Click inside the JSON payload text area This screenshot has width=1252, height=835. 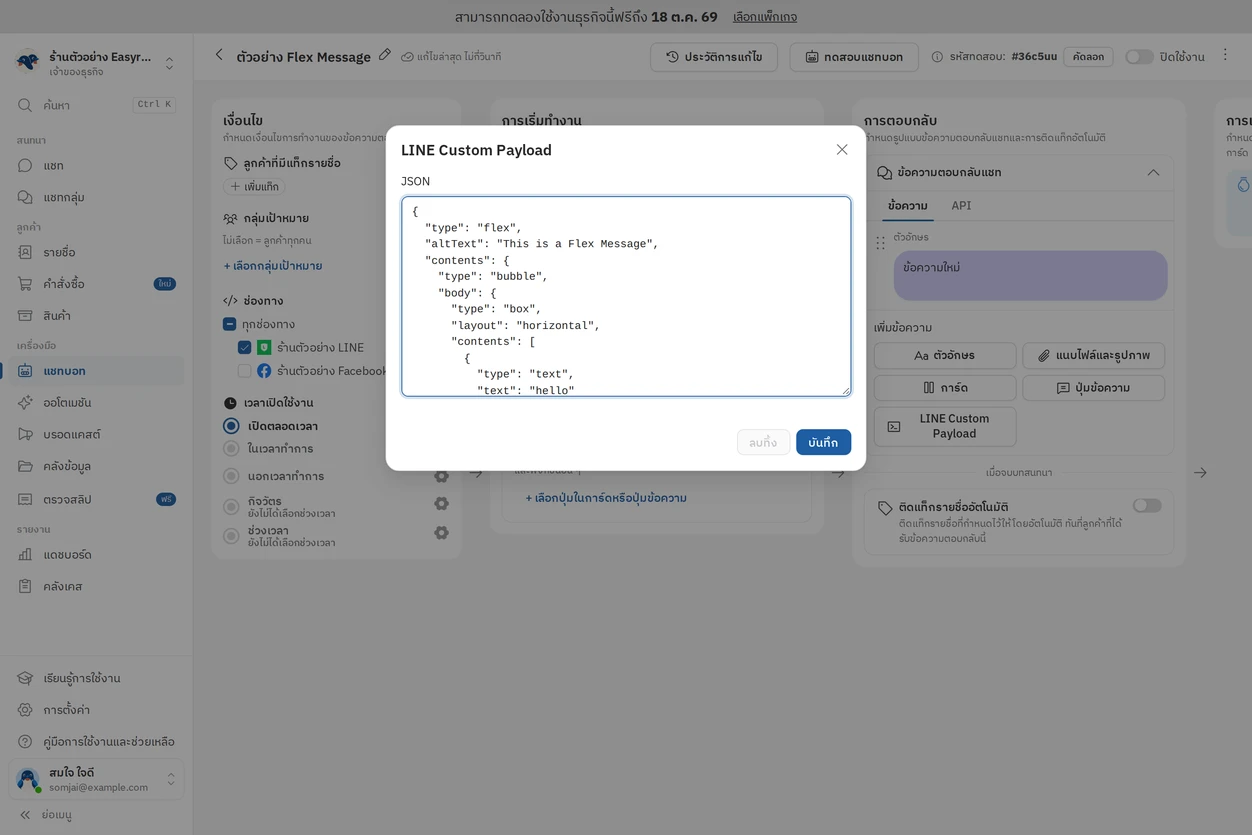tap(626, 296)
